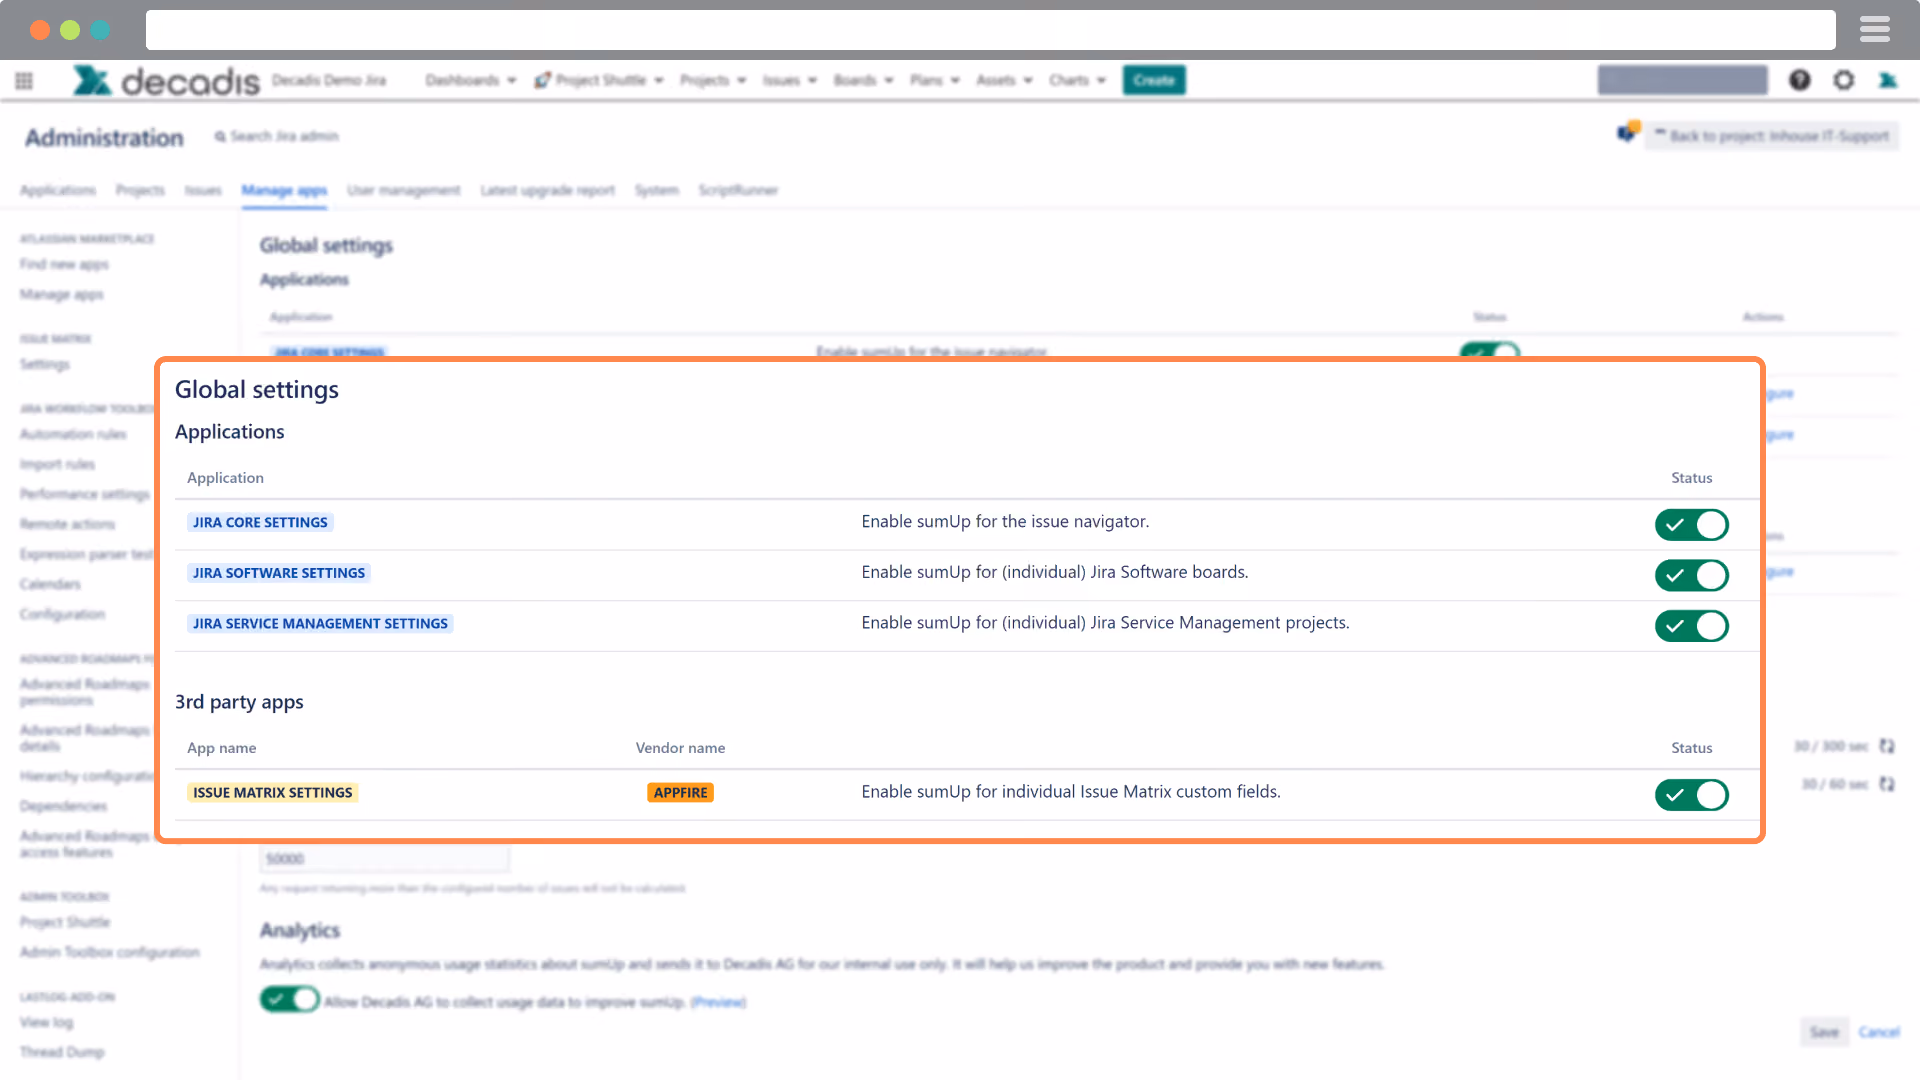Open the Issues admin tab
This screenshot has width=1920, height=1080.
(x=203, y=190)
